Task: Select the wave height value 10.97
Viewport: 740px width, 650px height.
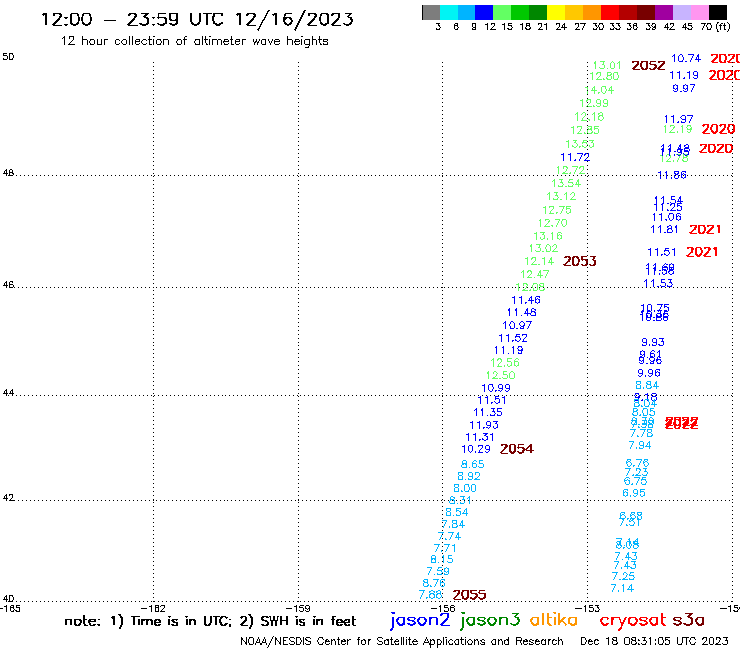Action: 517,325
